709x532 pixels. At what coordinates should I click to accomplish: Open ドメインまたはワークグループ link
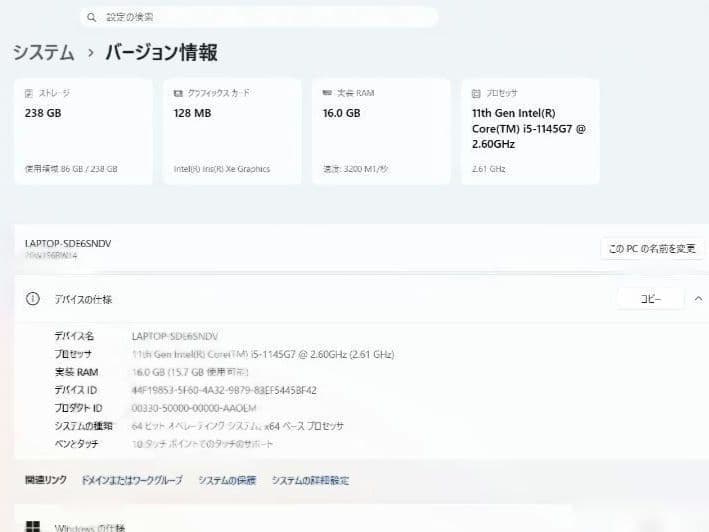click(x=132, y=480)
